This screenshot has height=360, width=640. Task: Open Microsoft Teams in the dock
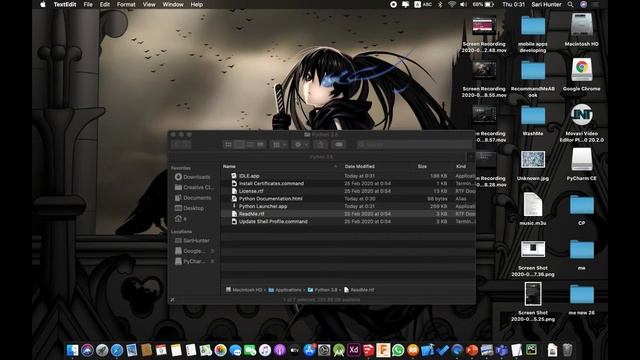502,350
